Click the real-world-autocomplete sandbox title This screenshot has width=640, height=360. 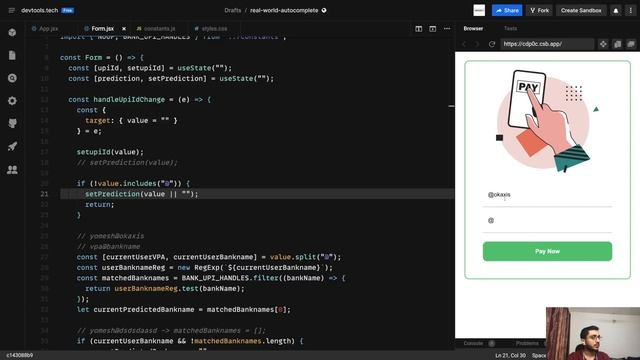pyautogui.click(x=284, y=10)
